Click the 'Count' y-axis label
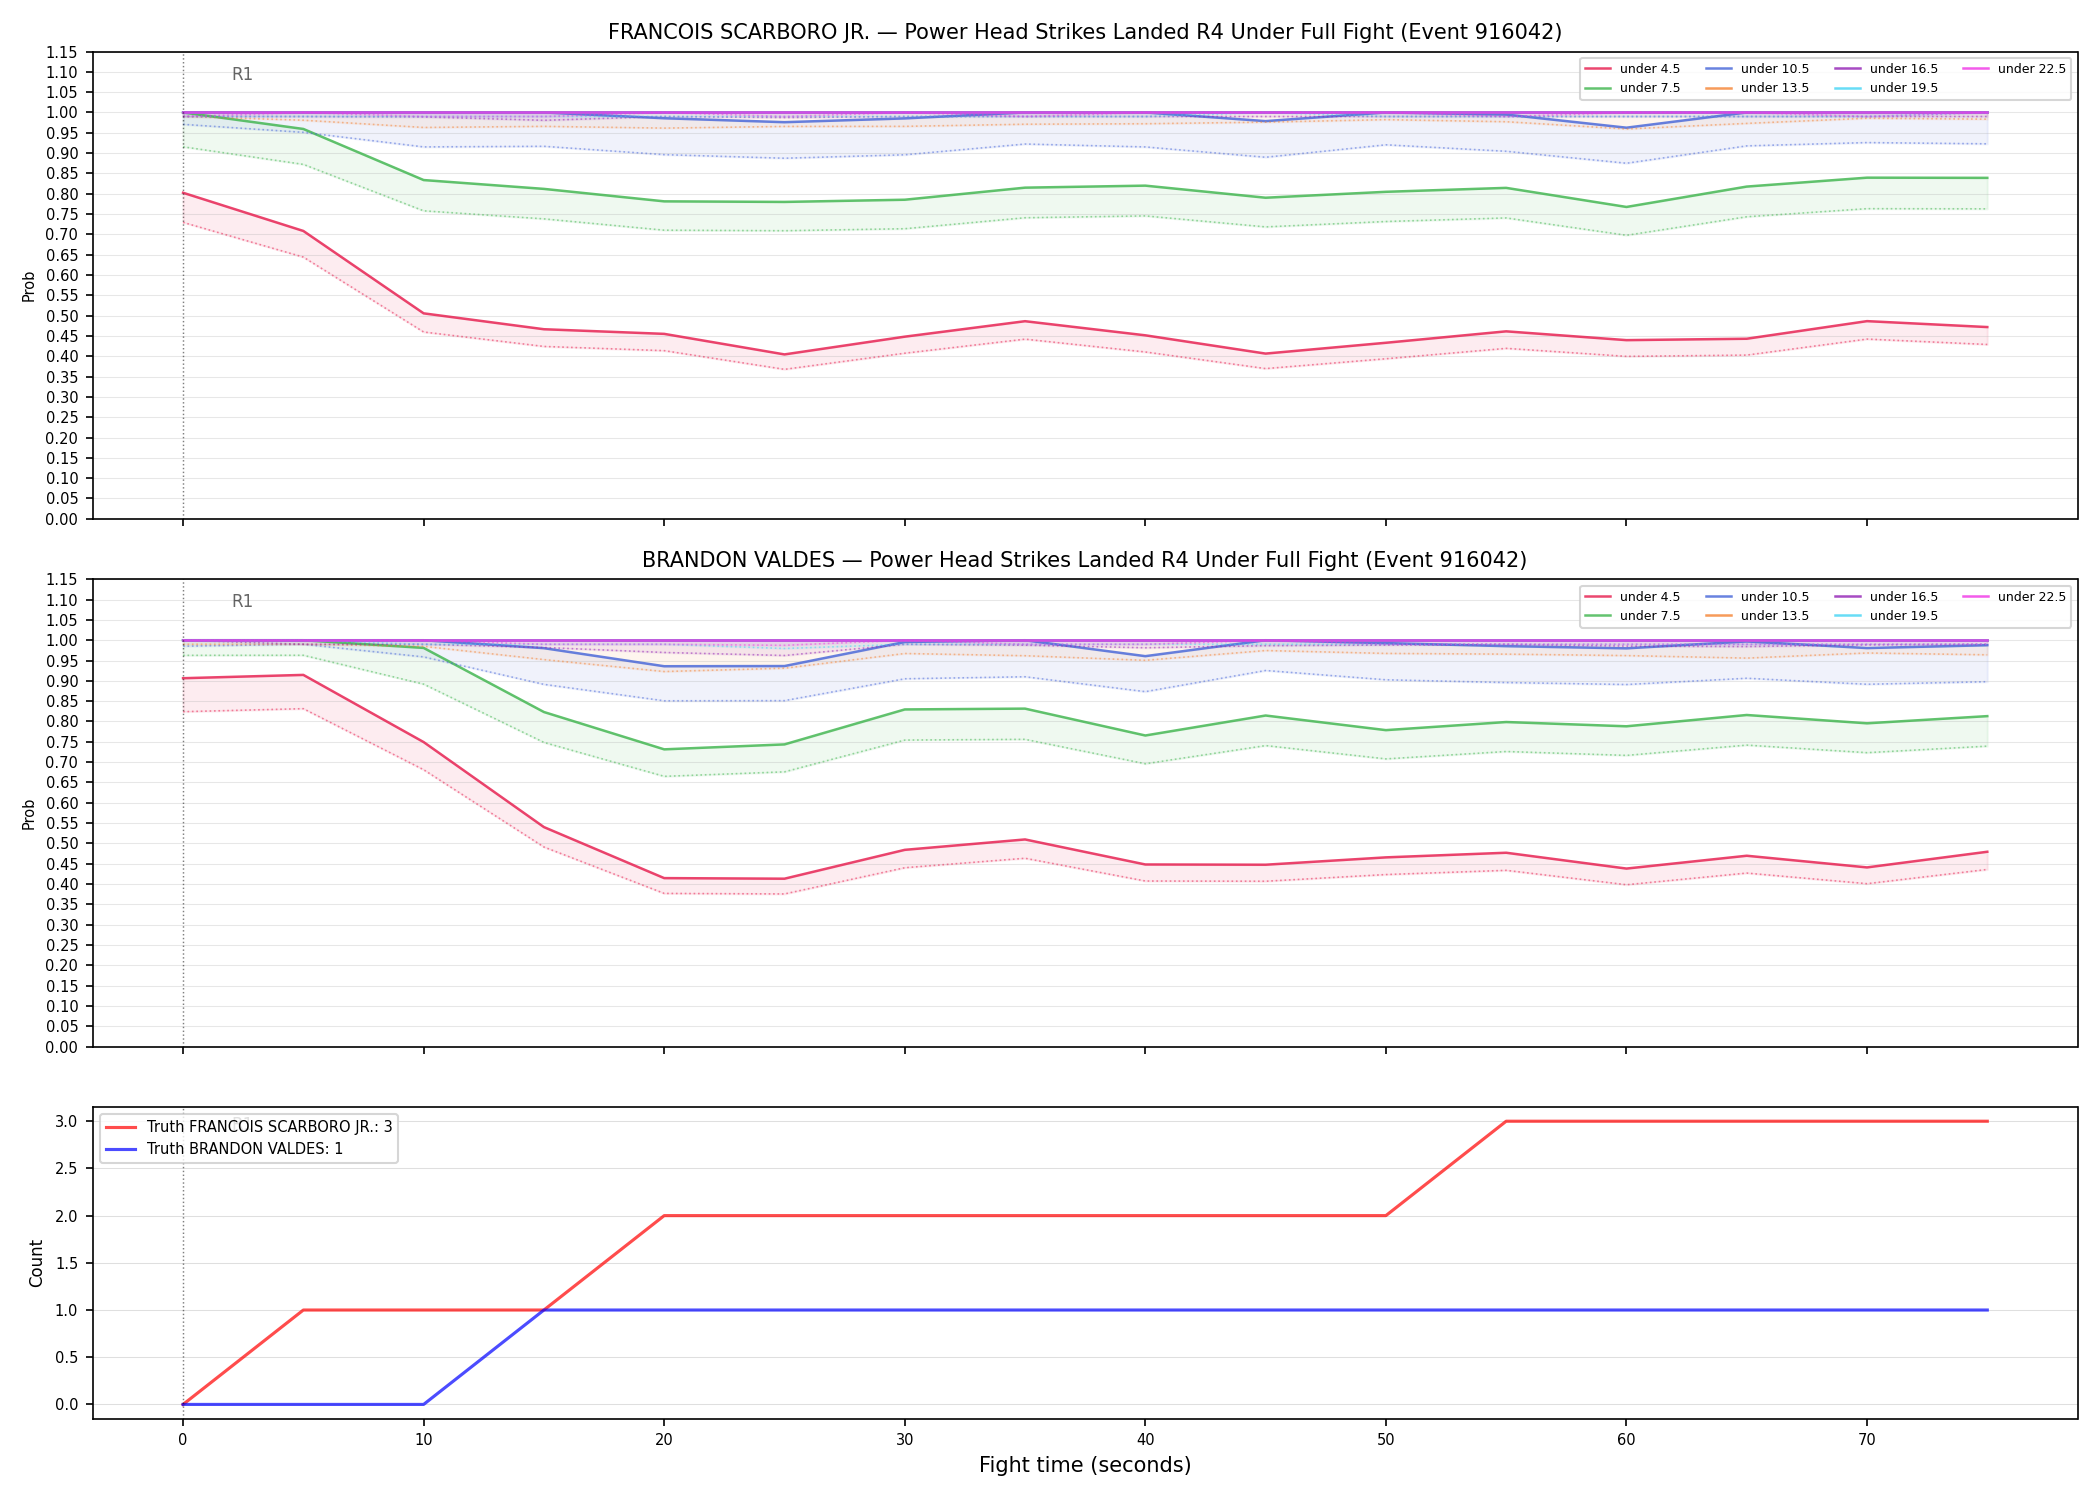The height and width of the screenshot is (1500, 2100). pyautogui.click(x=37, y=1263)
